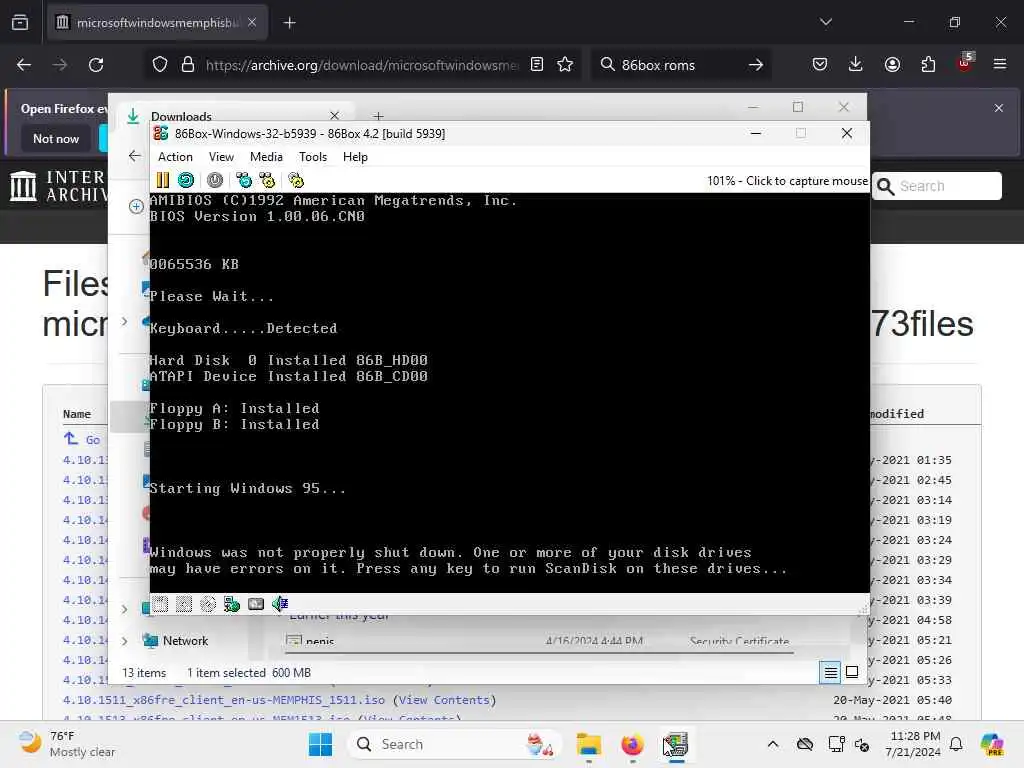The height and width of the screenshot is (768, 1024).
Task: Switch to Firefox from taskbar
Action: [632, 744]
